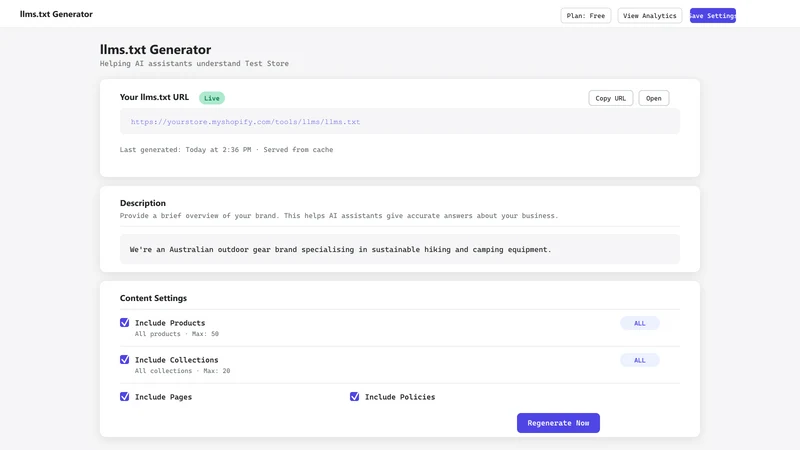Image resolution: width=800 pixels, height=450 pixels.
Task: Click the Copy URL button
Action: click(610, 98)
